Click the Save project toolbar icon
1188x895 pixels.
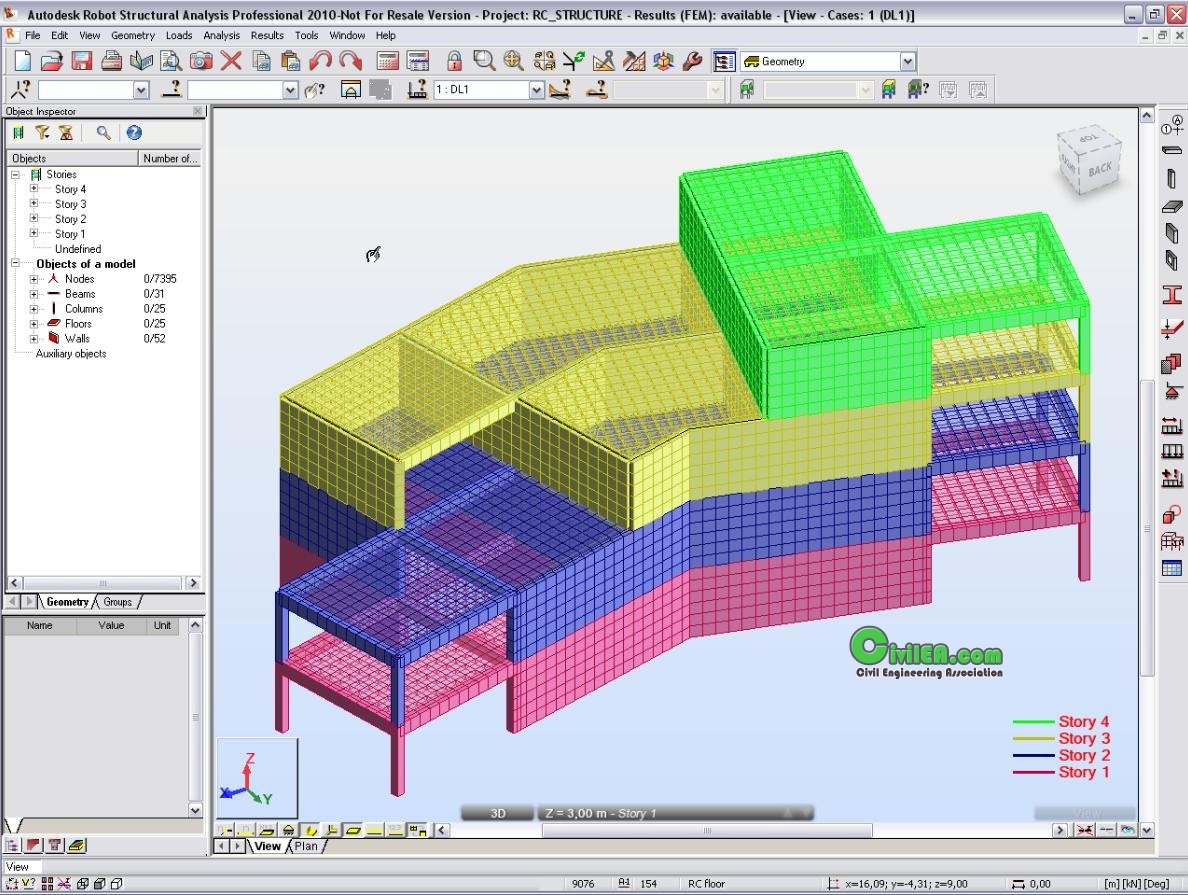(81, 61)
